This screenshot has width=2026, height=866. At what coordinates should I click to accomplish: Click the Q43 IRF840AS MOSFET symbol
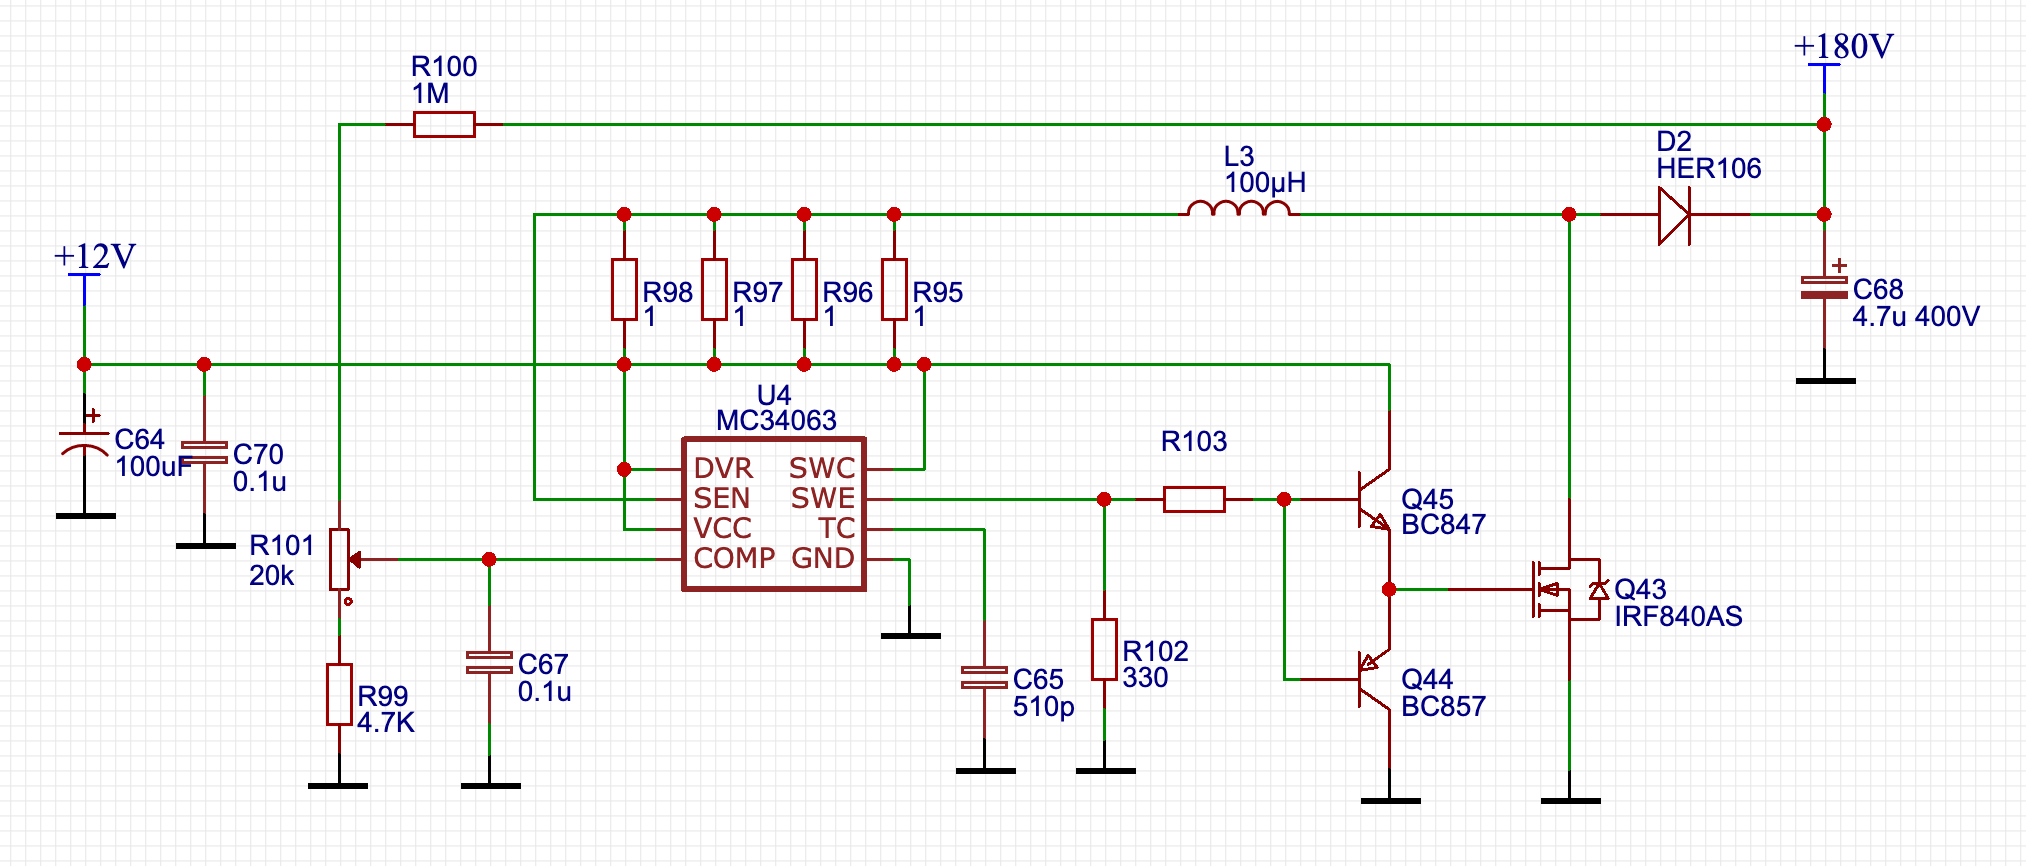(1568, 589)
